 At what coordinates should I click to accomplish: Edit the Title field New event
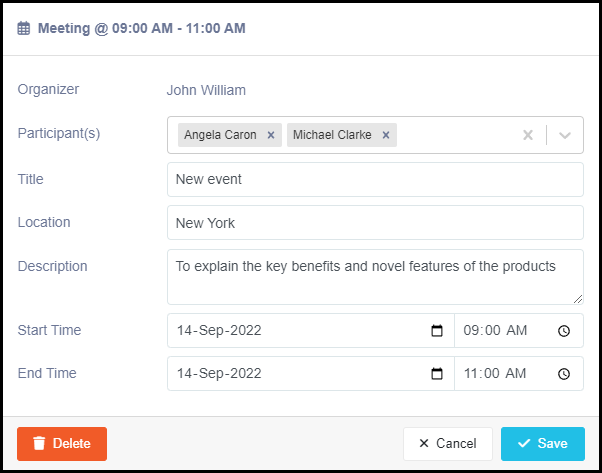pyautogui.click(x=375, y=179)
